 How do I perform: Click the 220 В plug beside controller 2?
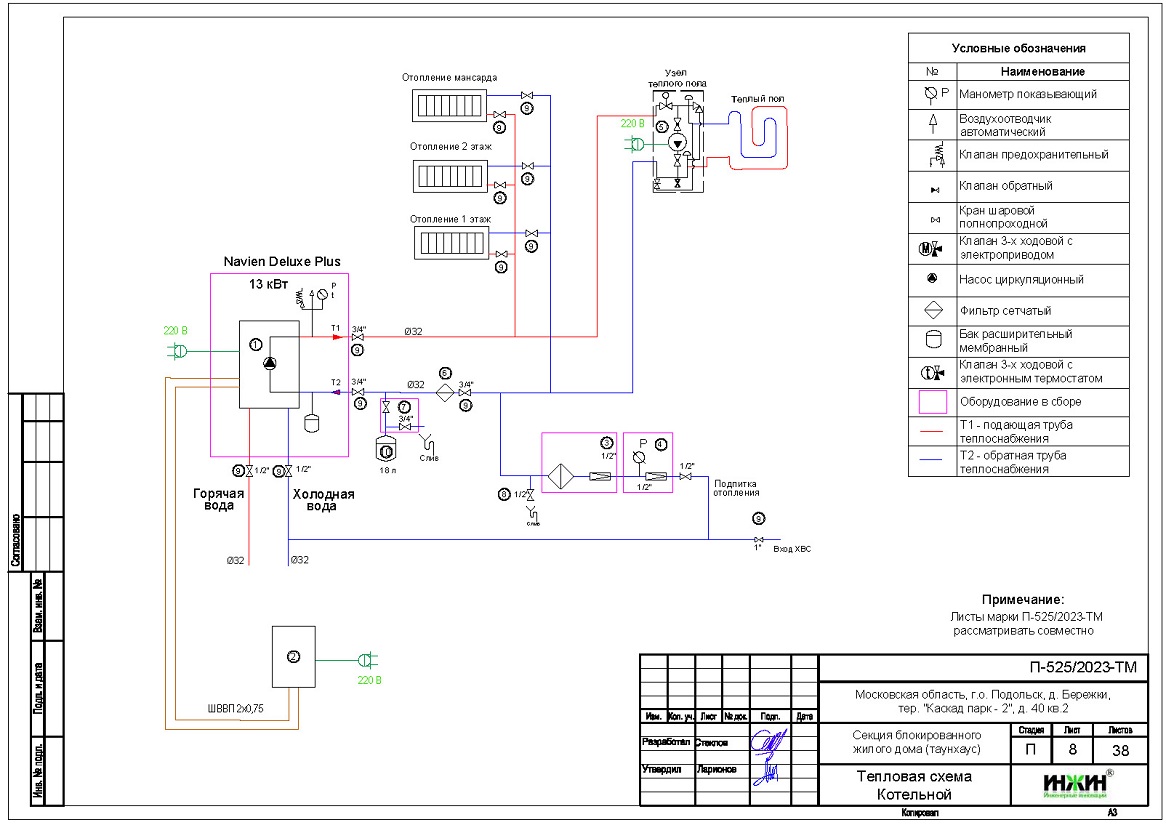[x=366, y=660]
